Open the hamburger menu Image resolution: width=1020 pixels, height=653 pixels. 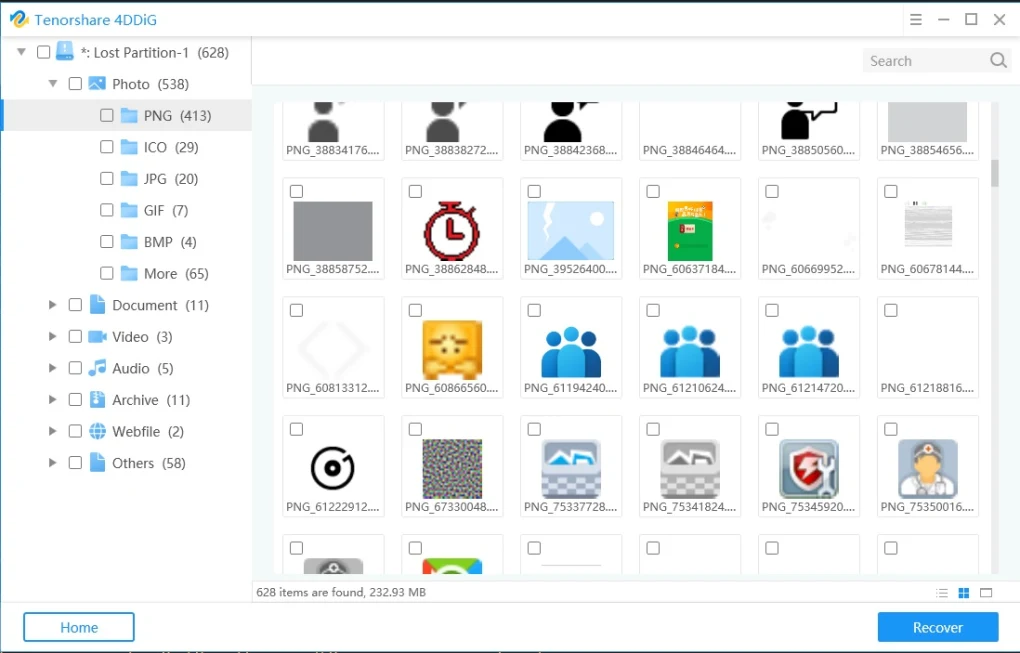[x=916, y=19]
